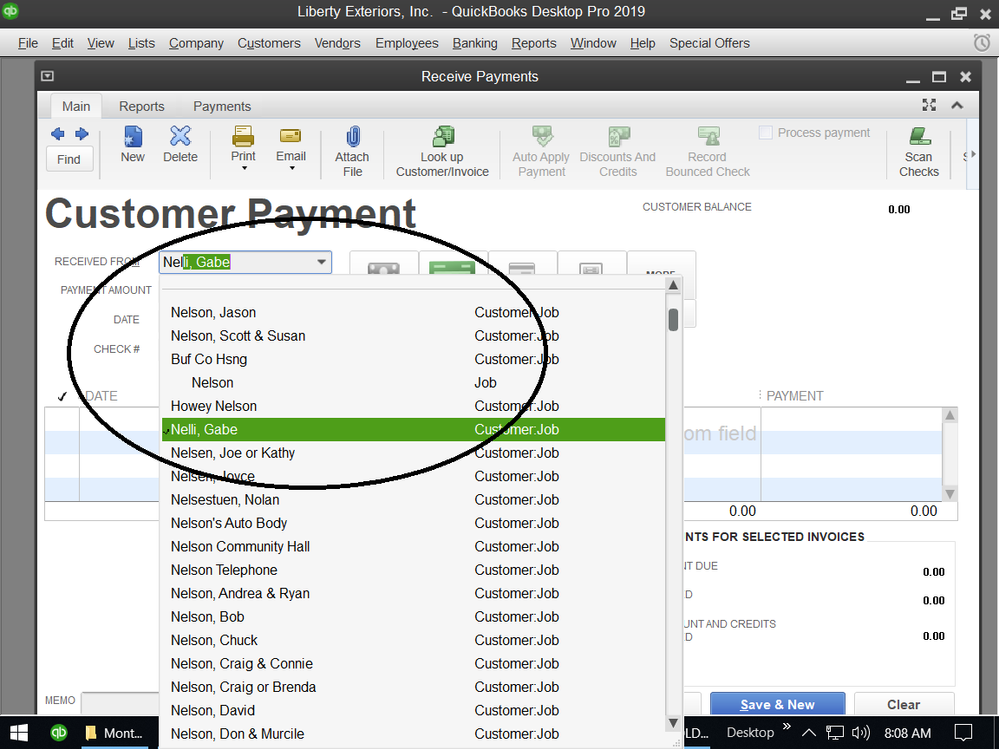Click the customer list scroll up arrow
This screenshot has height=749, width=999.
(673, 285)
